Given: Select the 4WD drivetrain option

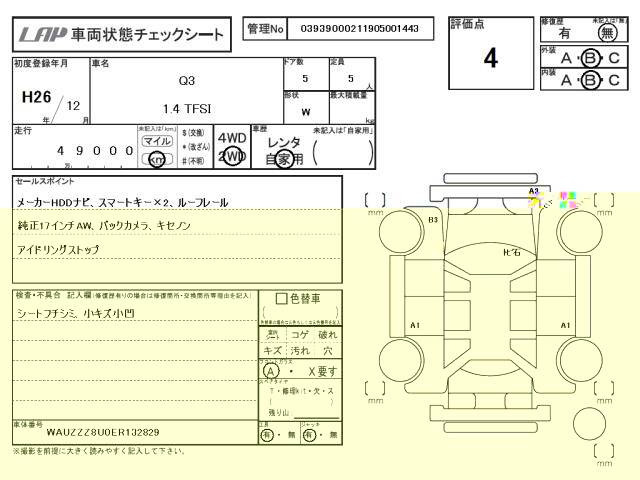Looking at the screenshot, I should click(232, 138).
